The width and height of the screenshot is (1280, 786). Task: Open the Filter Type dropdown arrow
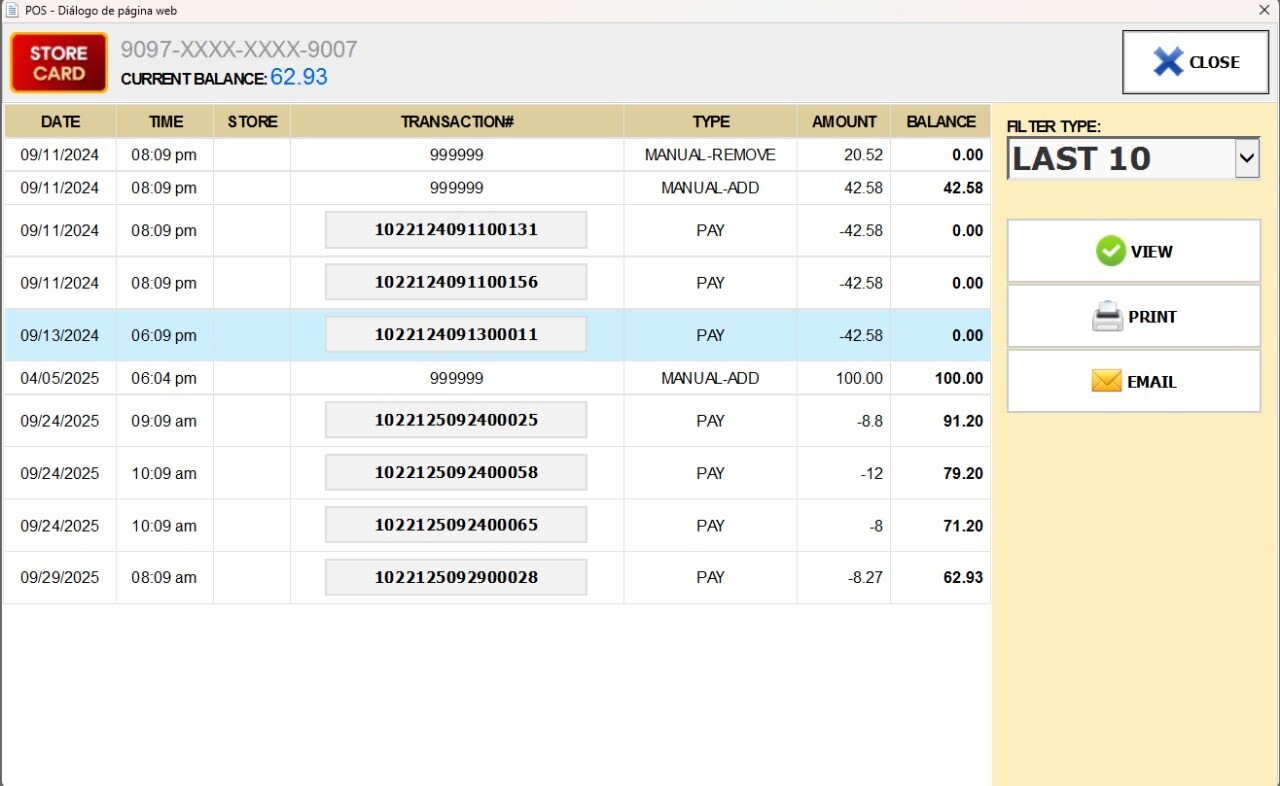(x=1246, y=158)
